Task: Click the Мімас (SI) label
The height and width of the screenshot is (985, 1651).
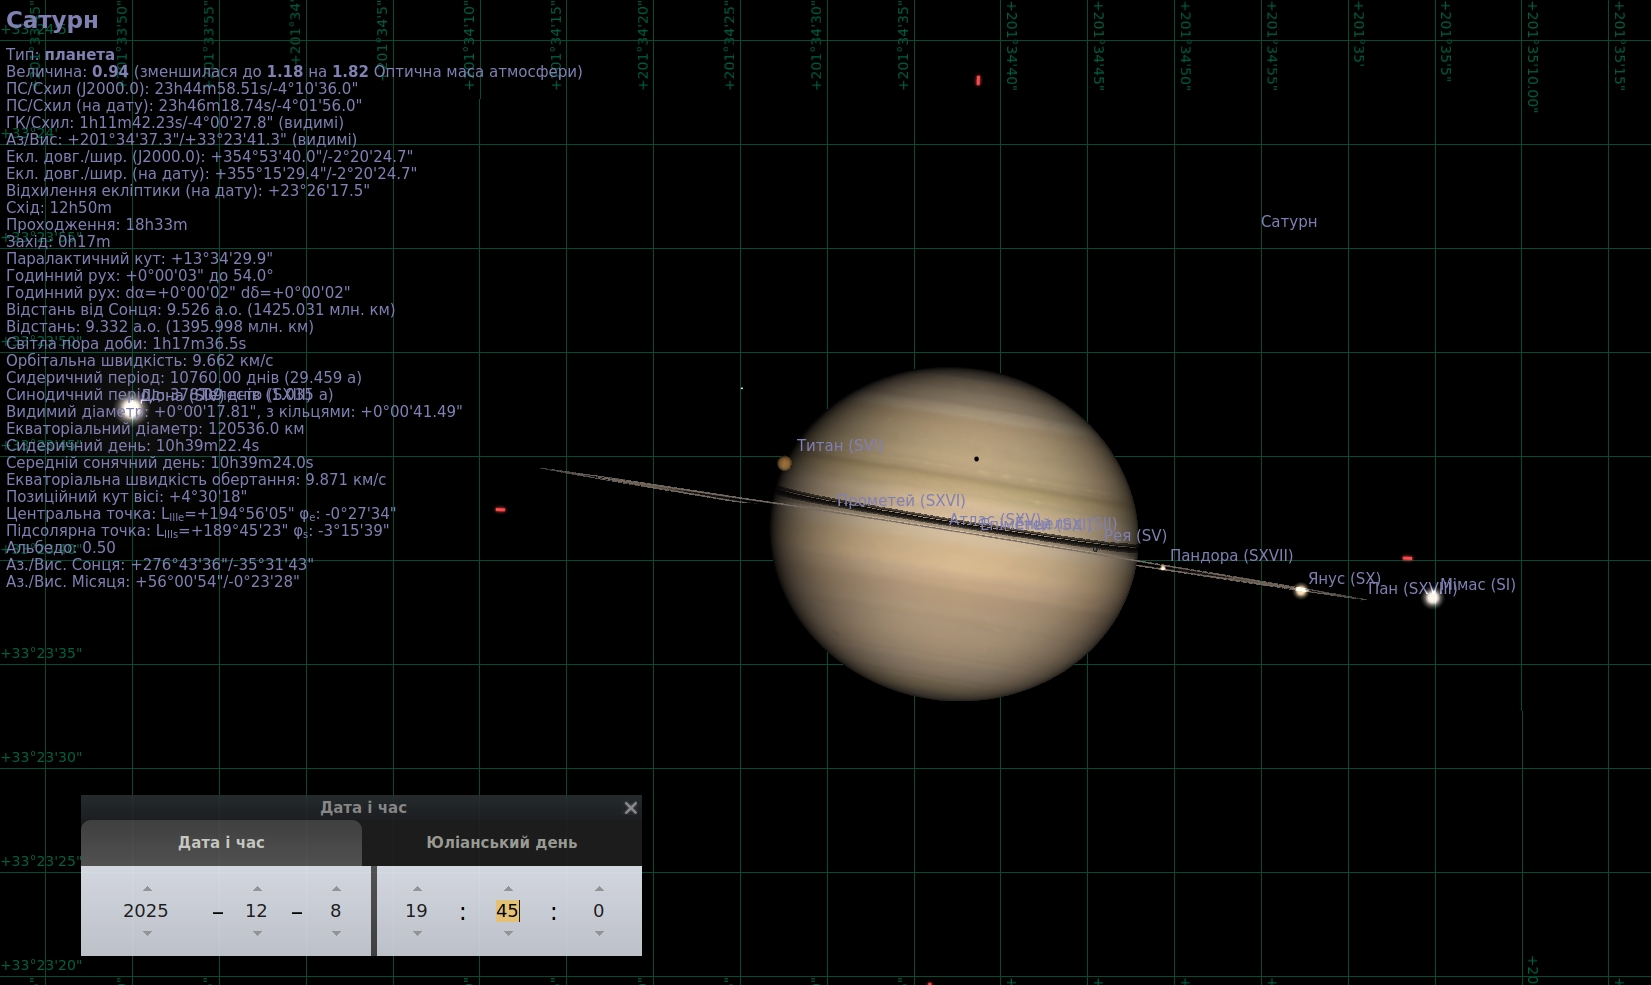Action: click(x=1477, y=586)
